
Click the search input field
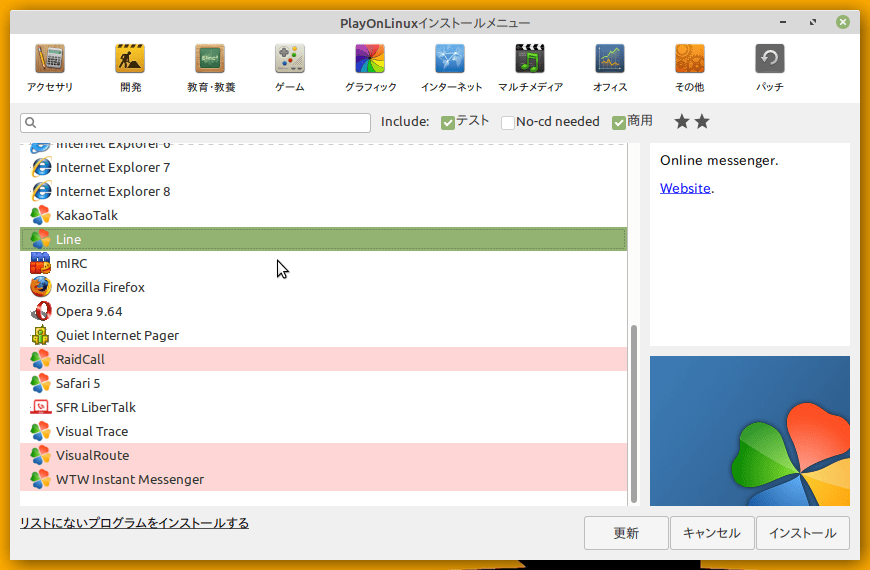(x=195, y=123)
